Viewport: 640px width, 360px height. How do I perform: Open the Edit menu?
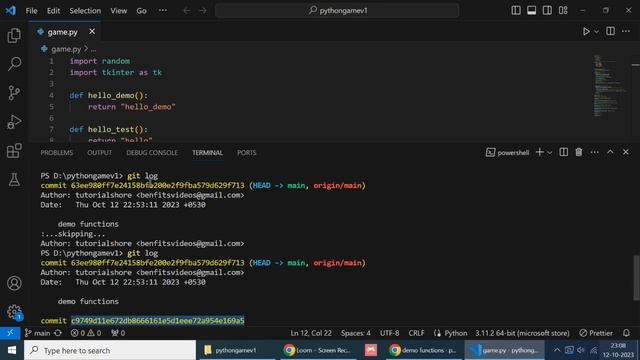tap(53, 11)
